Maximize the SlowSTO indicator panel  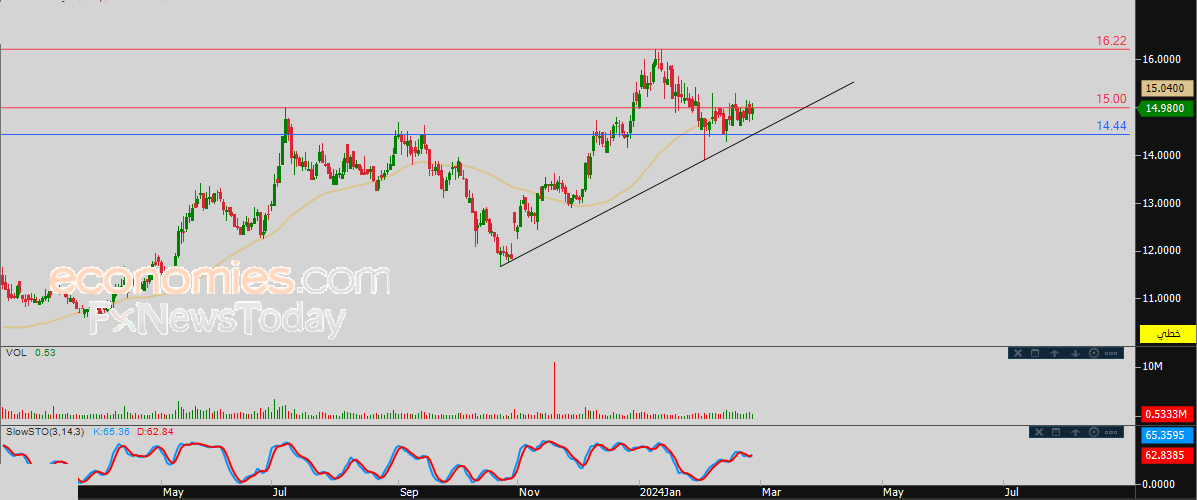tap(1056, 432)
